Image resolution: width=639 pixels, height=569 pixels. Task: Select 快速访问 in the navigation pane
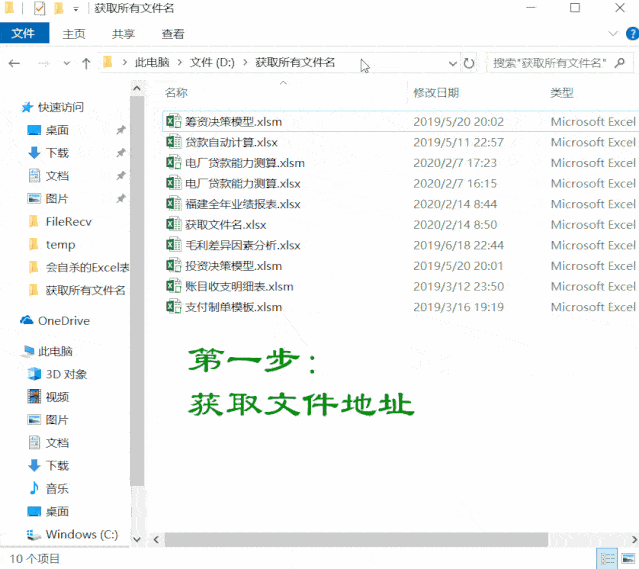tap(61, 107)
